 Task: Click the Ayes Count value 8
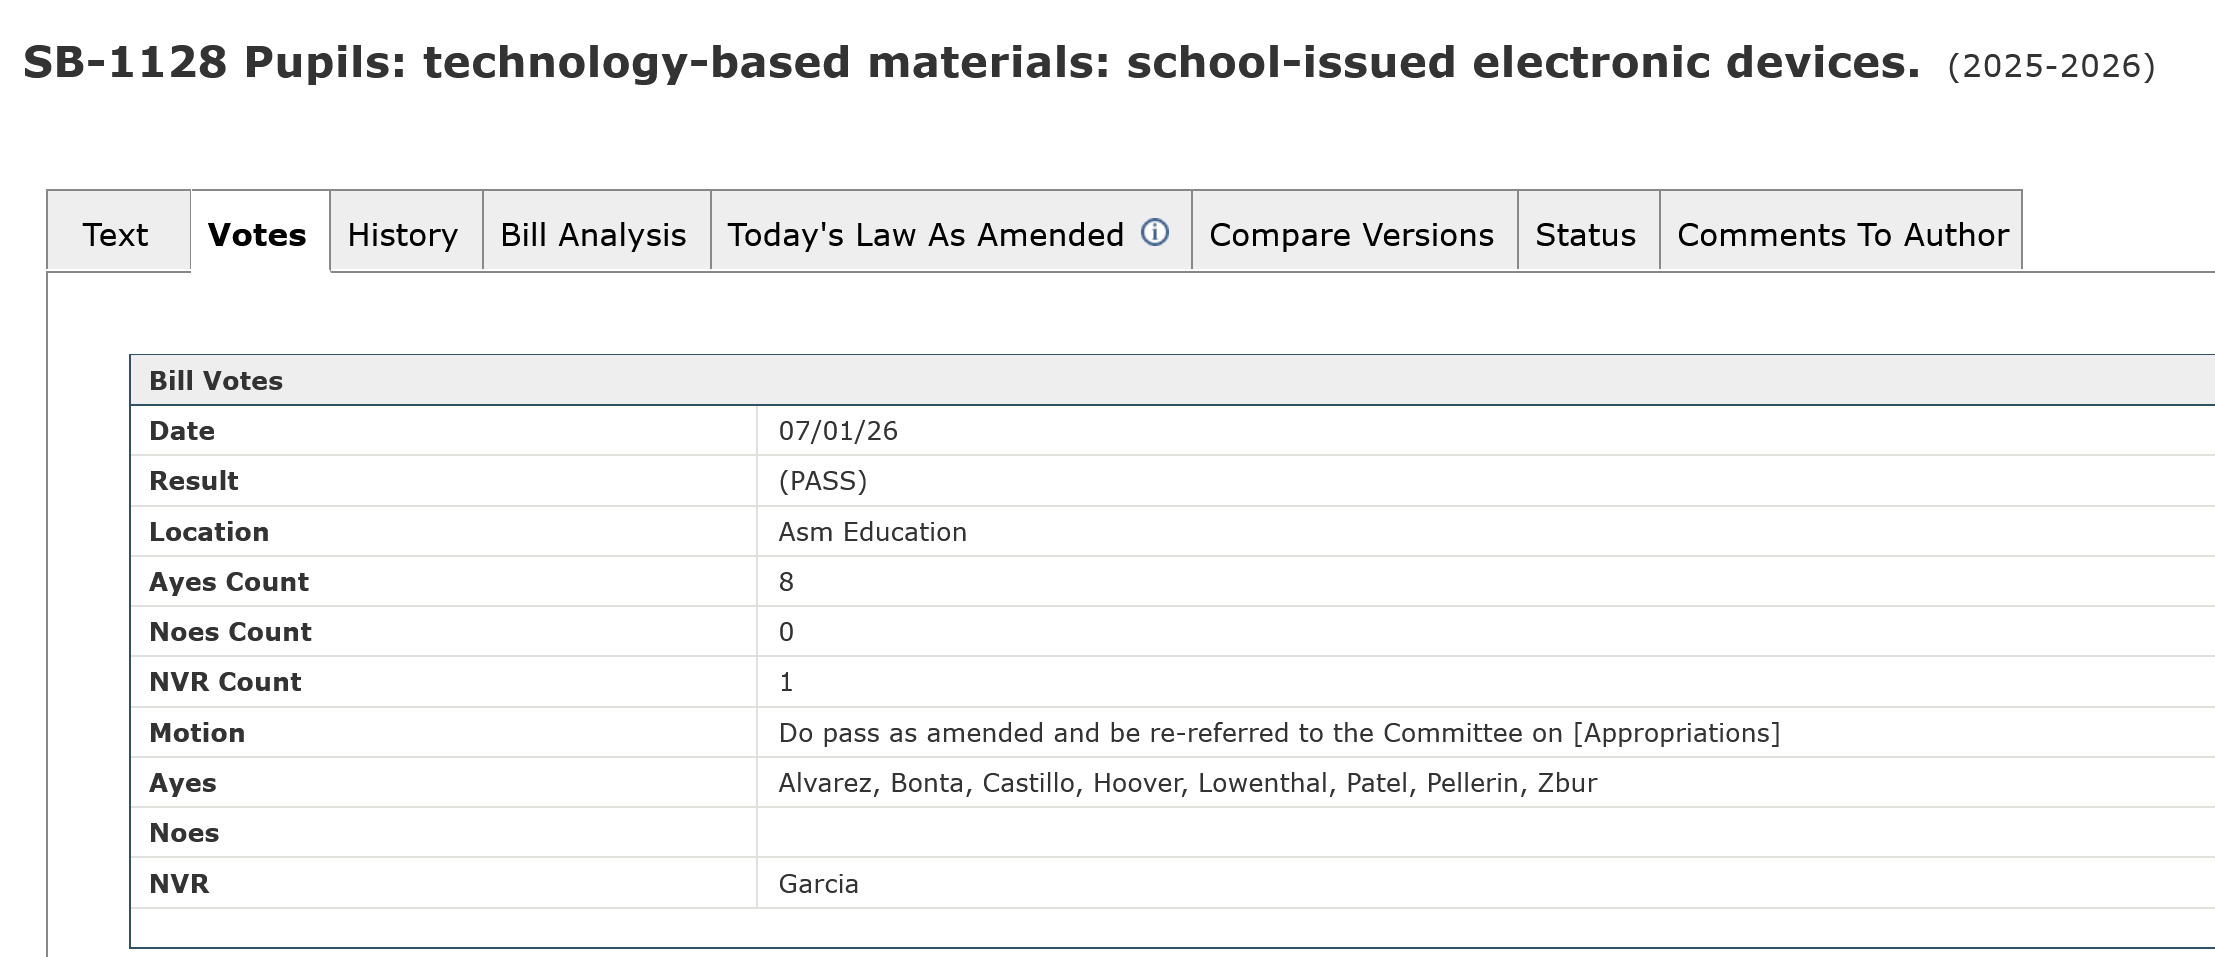click(x=786, y=582)
